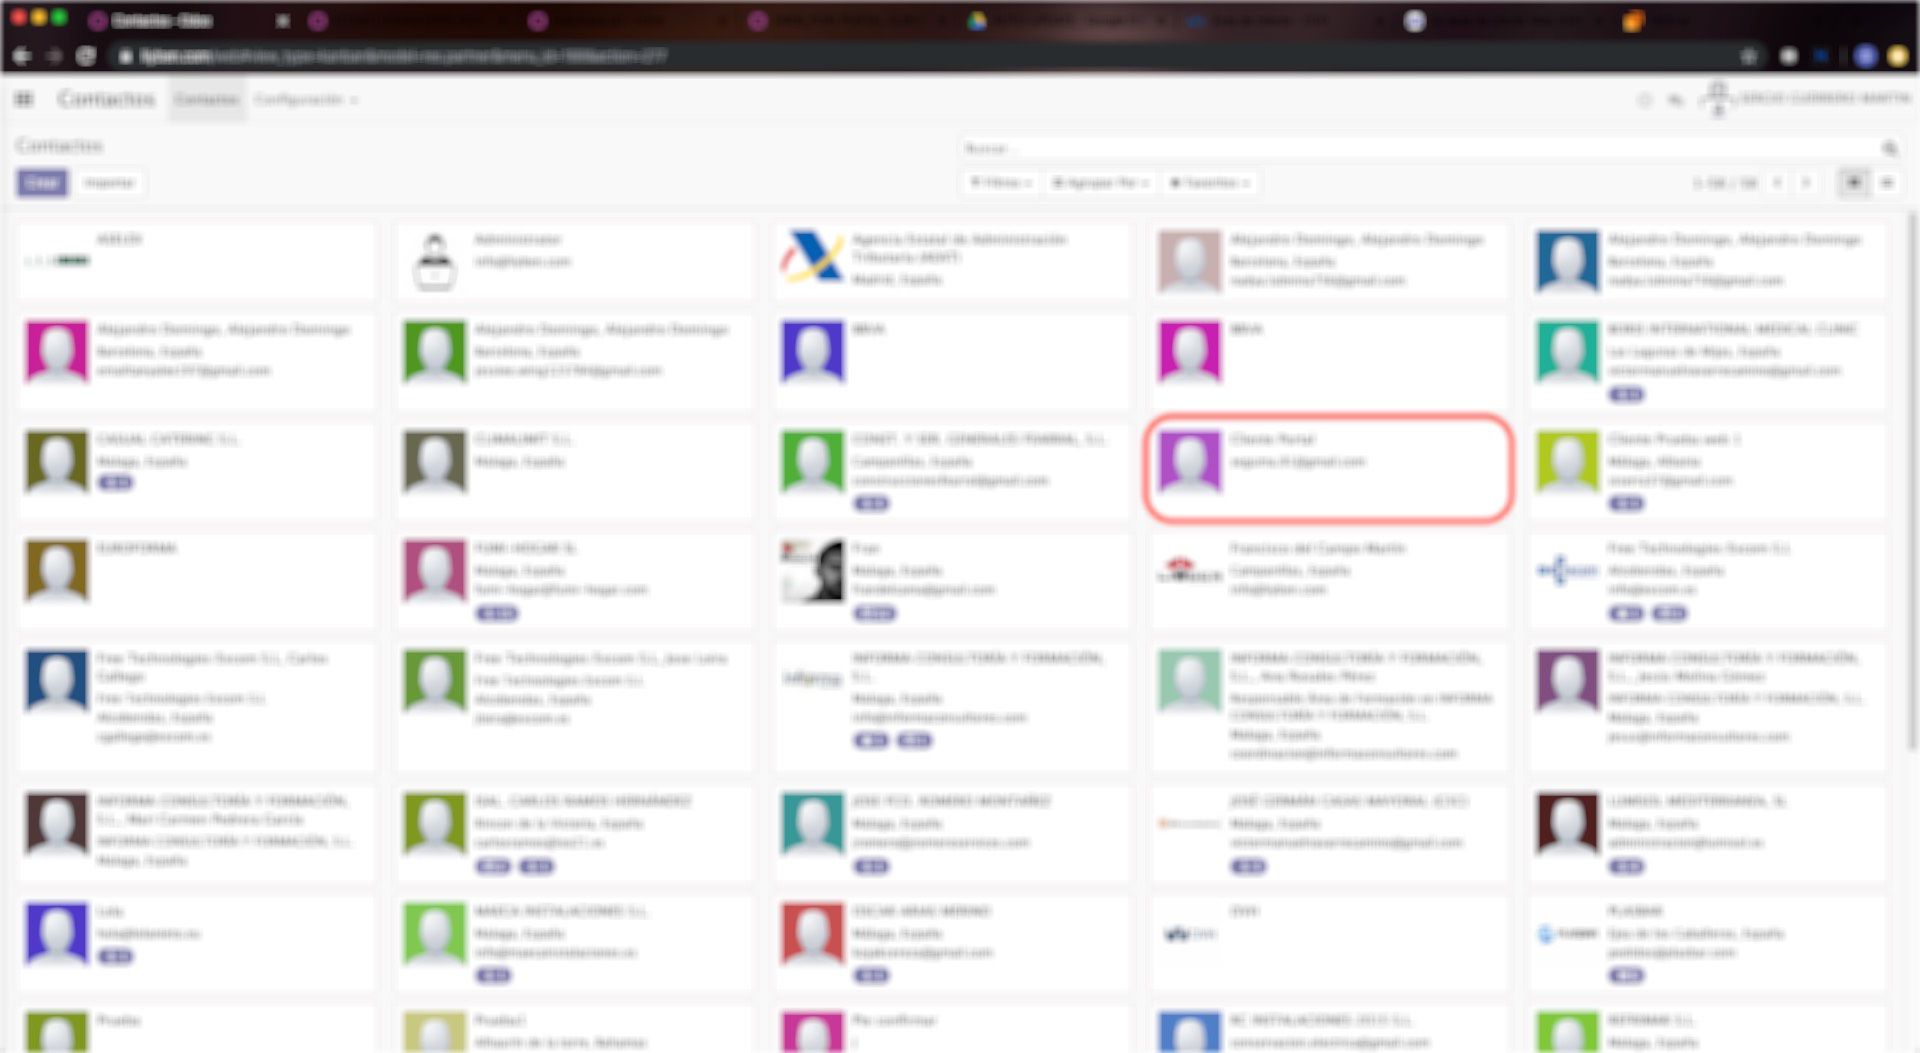Viewport: 1920px width, 1053px height.
Task: Go to previous page of contacts
Action: [1777, 183]
